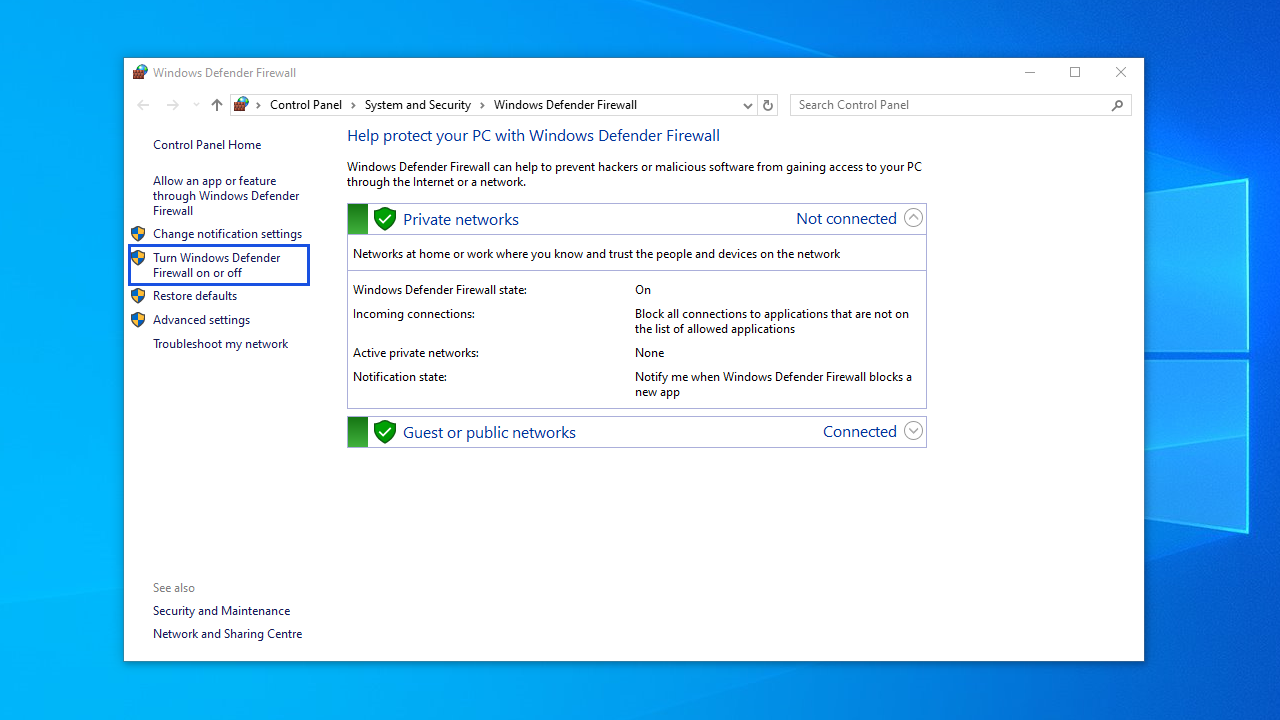Go up one level with Up arrow

pos(217,105)
